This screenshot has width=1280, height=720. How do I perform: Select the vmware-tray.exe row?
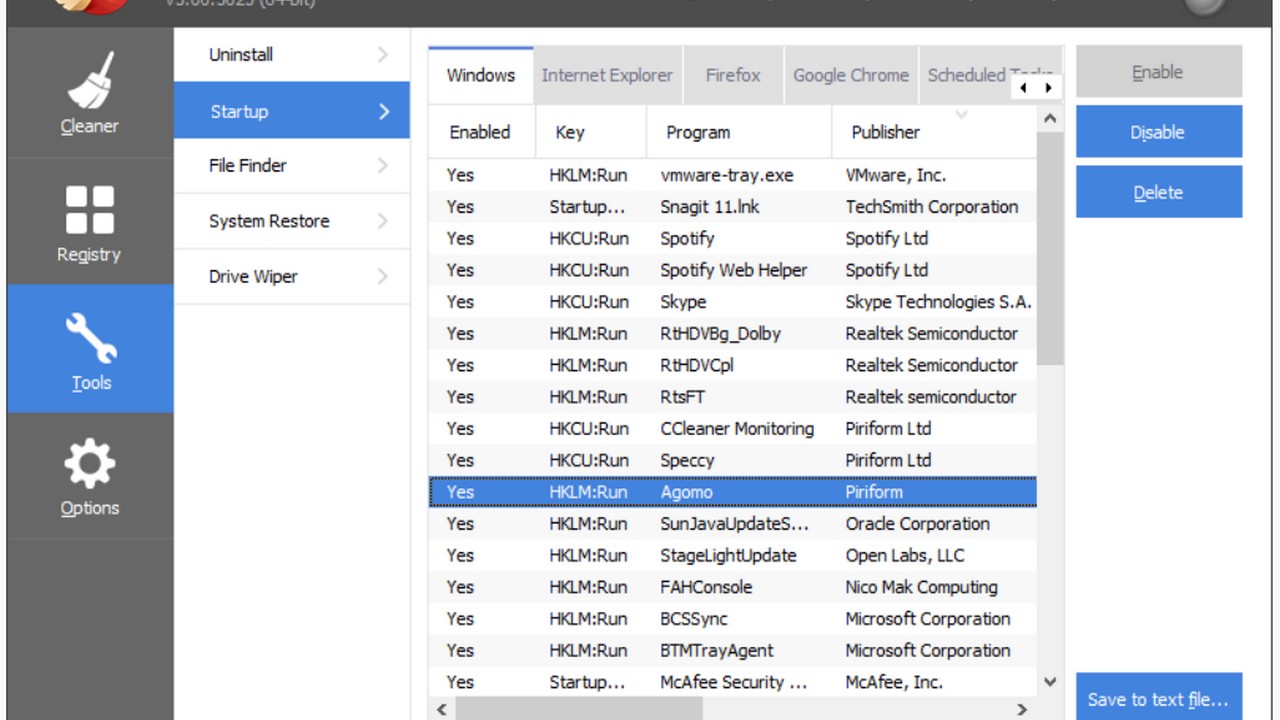point(733,175)
